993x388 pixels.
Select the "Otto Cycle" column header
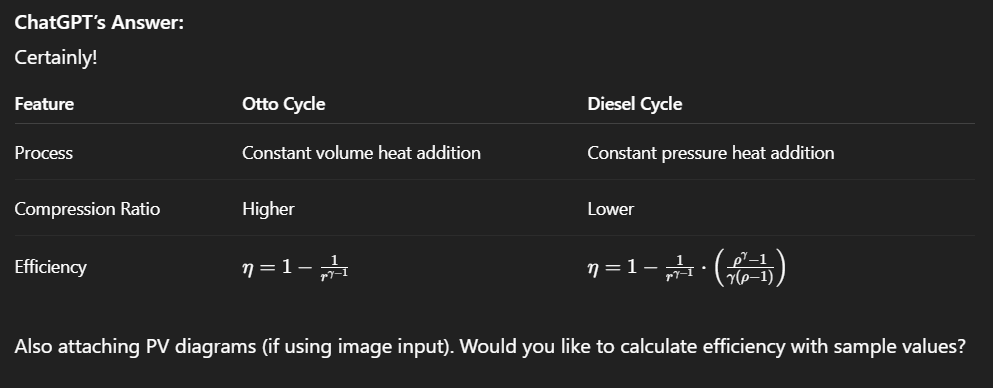tap(284, 104)
